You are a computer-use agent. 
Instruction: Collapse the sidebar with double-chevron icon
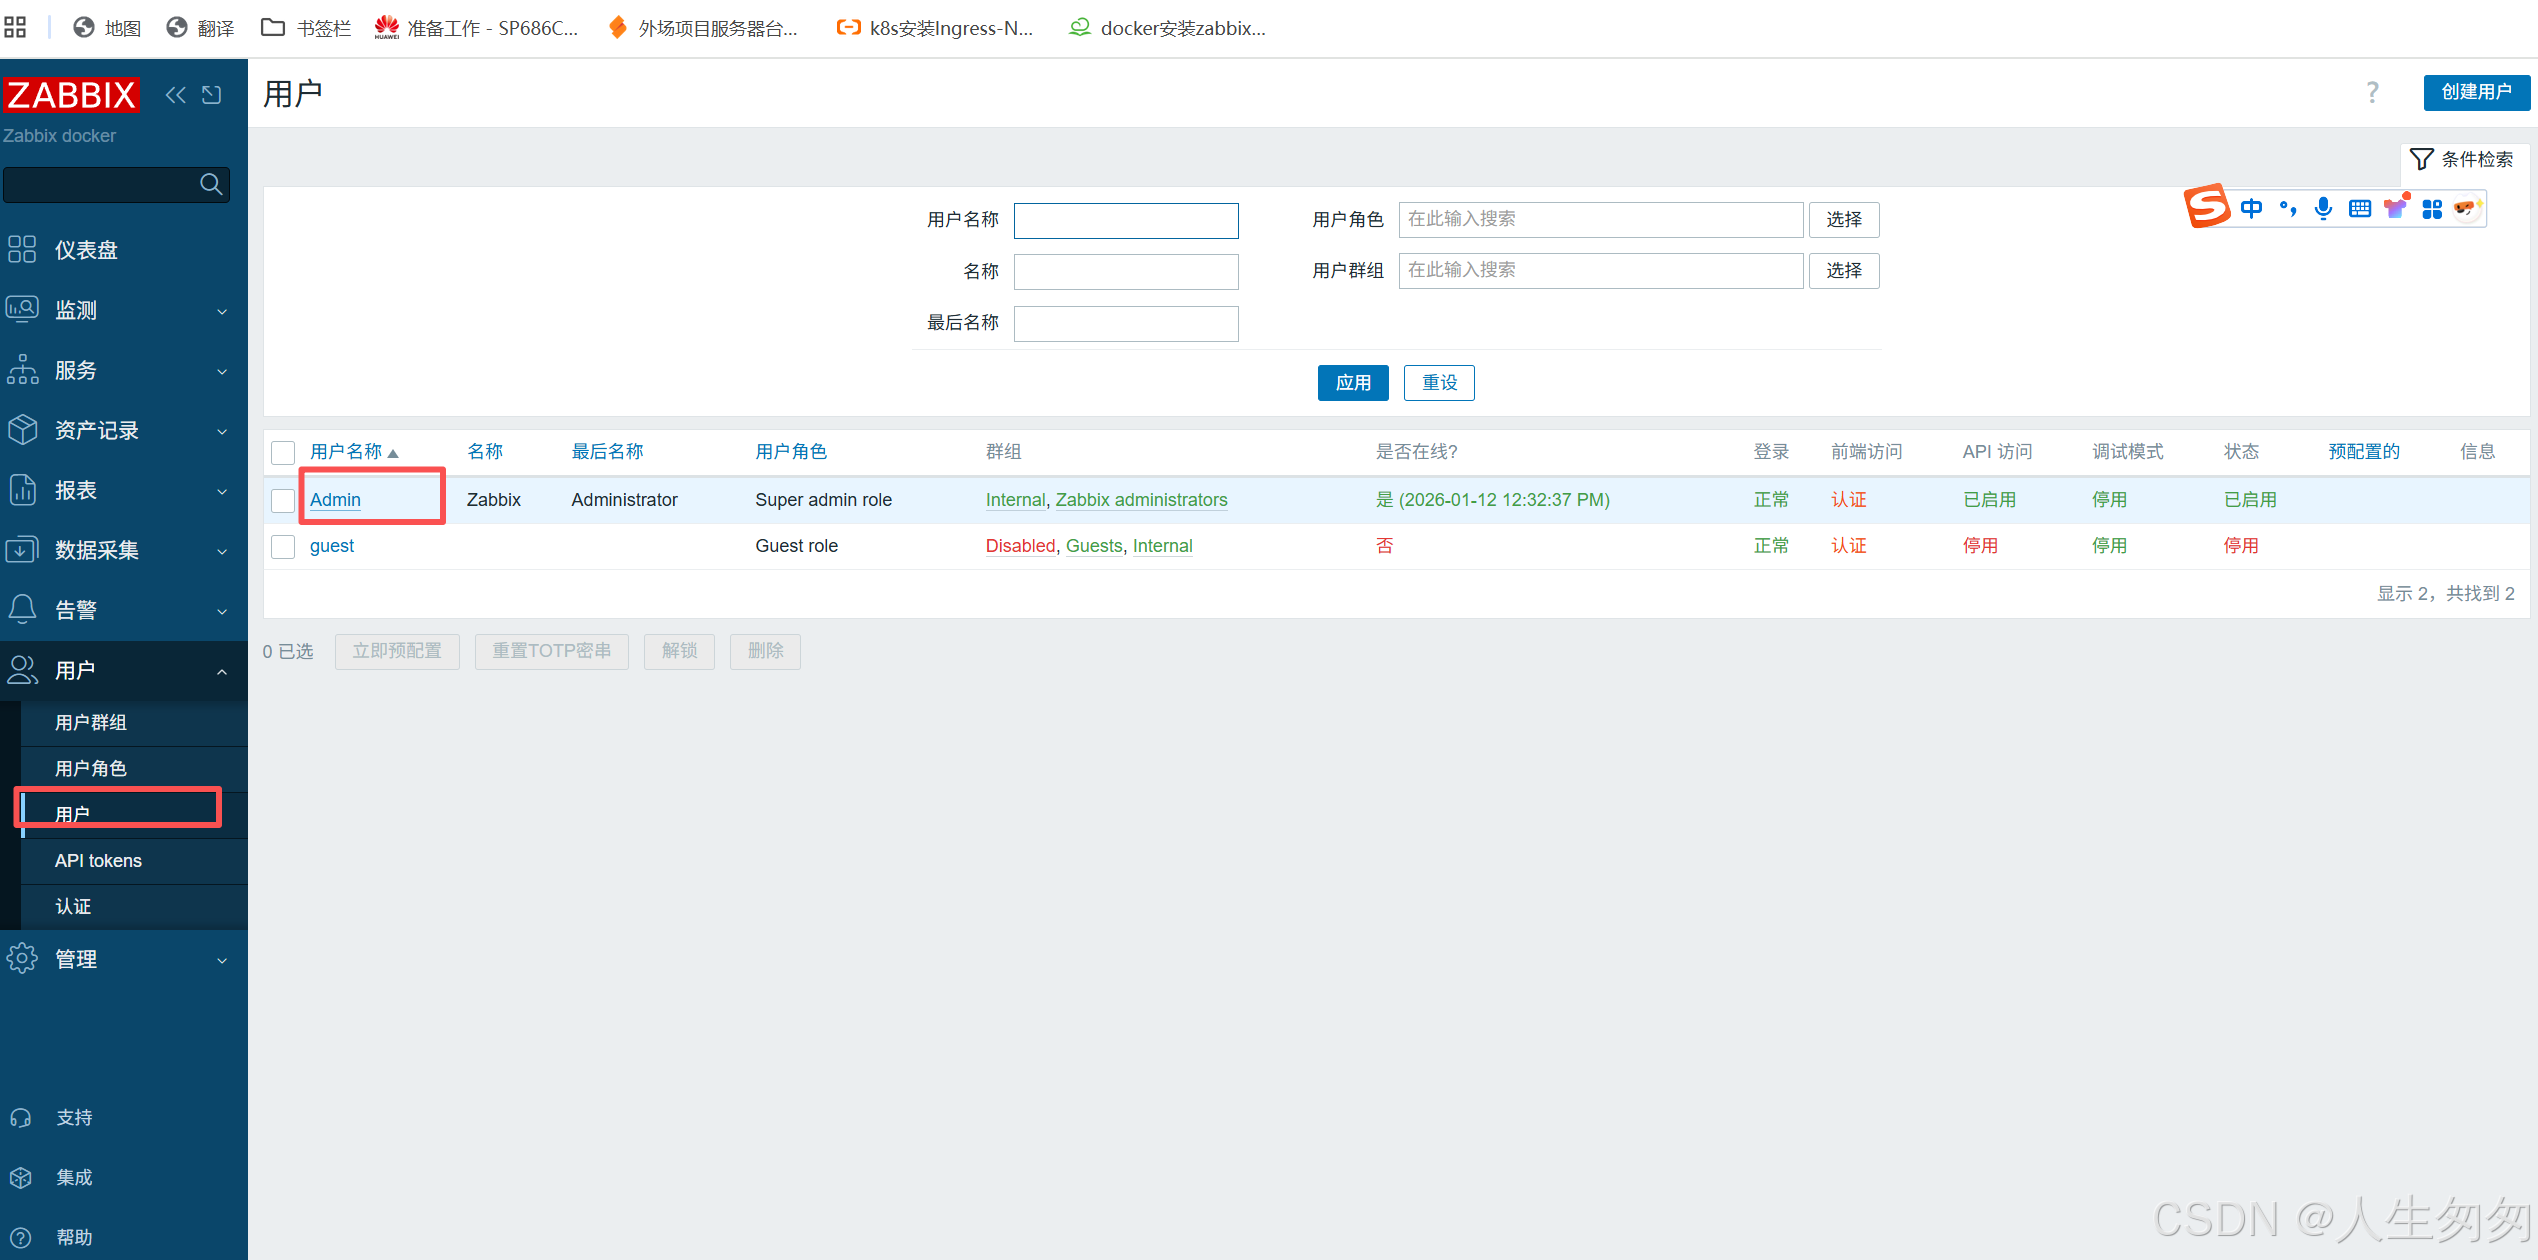[x=175, y=95]
